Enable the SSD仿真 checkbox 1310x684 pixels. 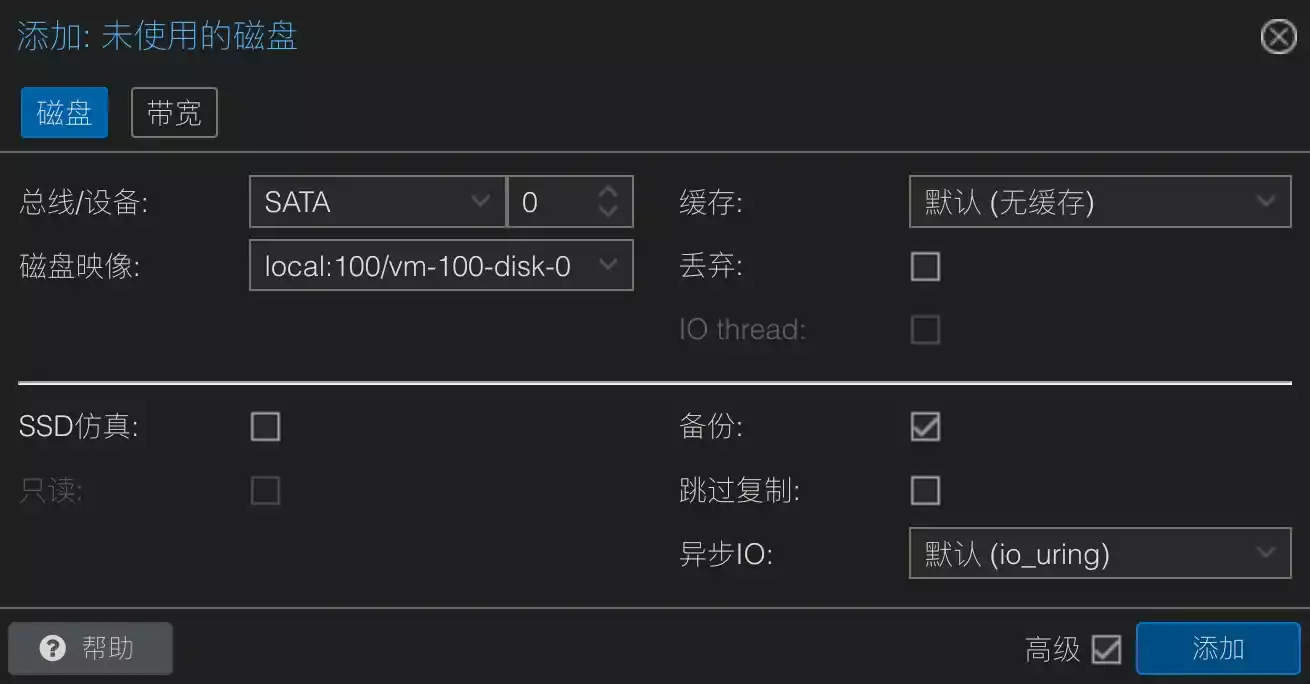(x=265, y=427)
